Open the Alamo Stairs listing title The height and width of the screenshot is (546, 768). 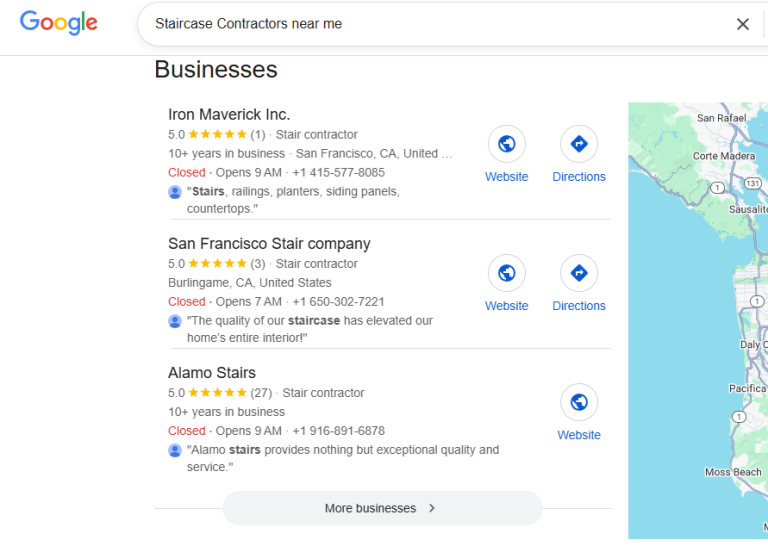[x=212, y=373]
